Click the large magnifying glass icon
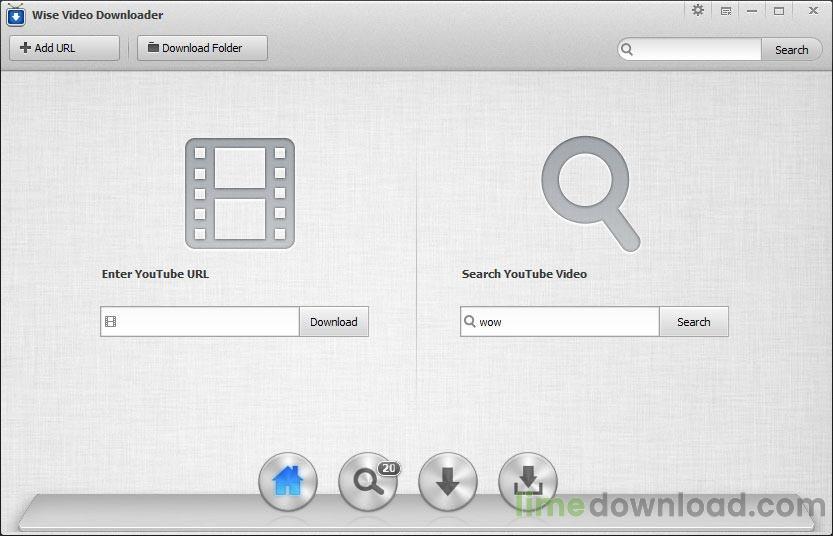The height and width of the screenshot is (536, 833). click(x=590, y=193)
